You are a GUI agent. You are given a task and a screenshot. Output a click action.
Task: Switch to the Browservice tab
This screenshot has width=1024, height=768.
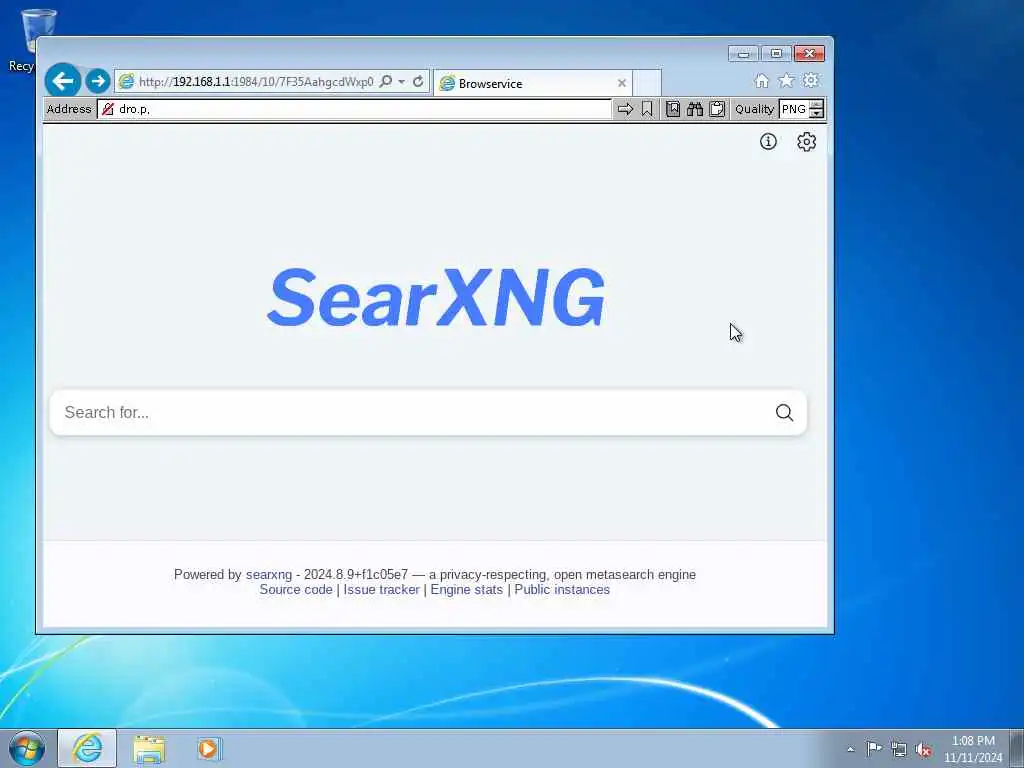point(532,83)
